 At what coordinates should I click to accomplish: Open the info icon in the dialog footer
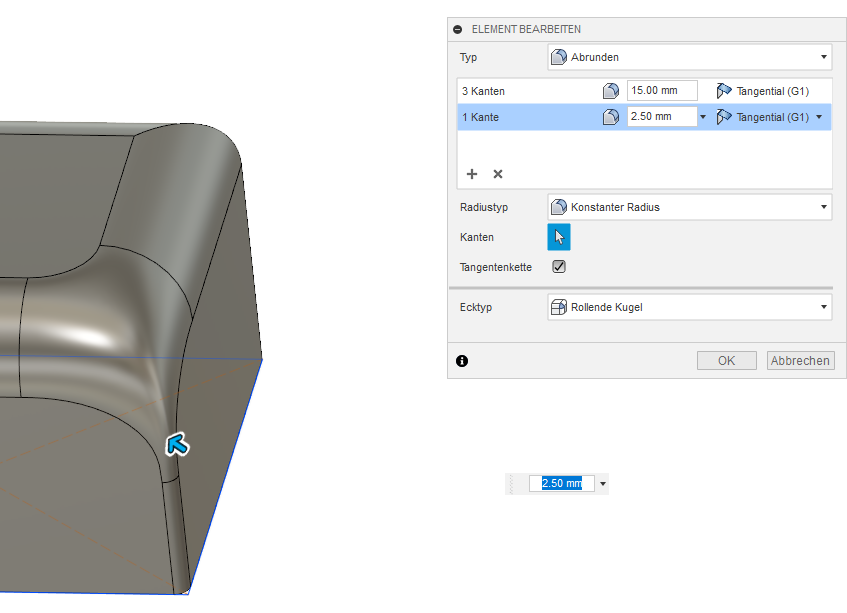(462, 360)
